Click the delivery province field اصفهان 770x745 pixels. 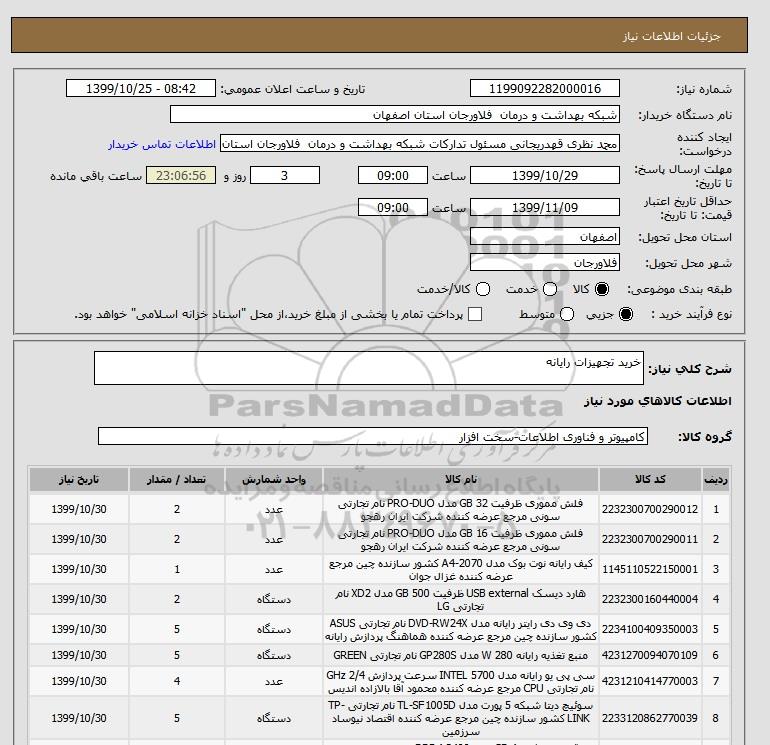[545, 237]
